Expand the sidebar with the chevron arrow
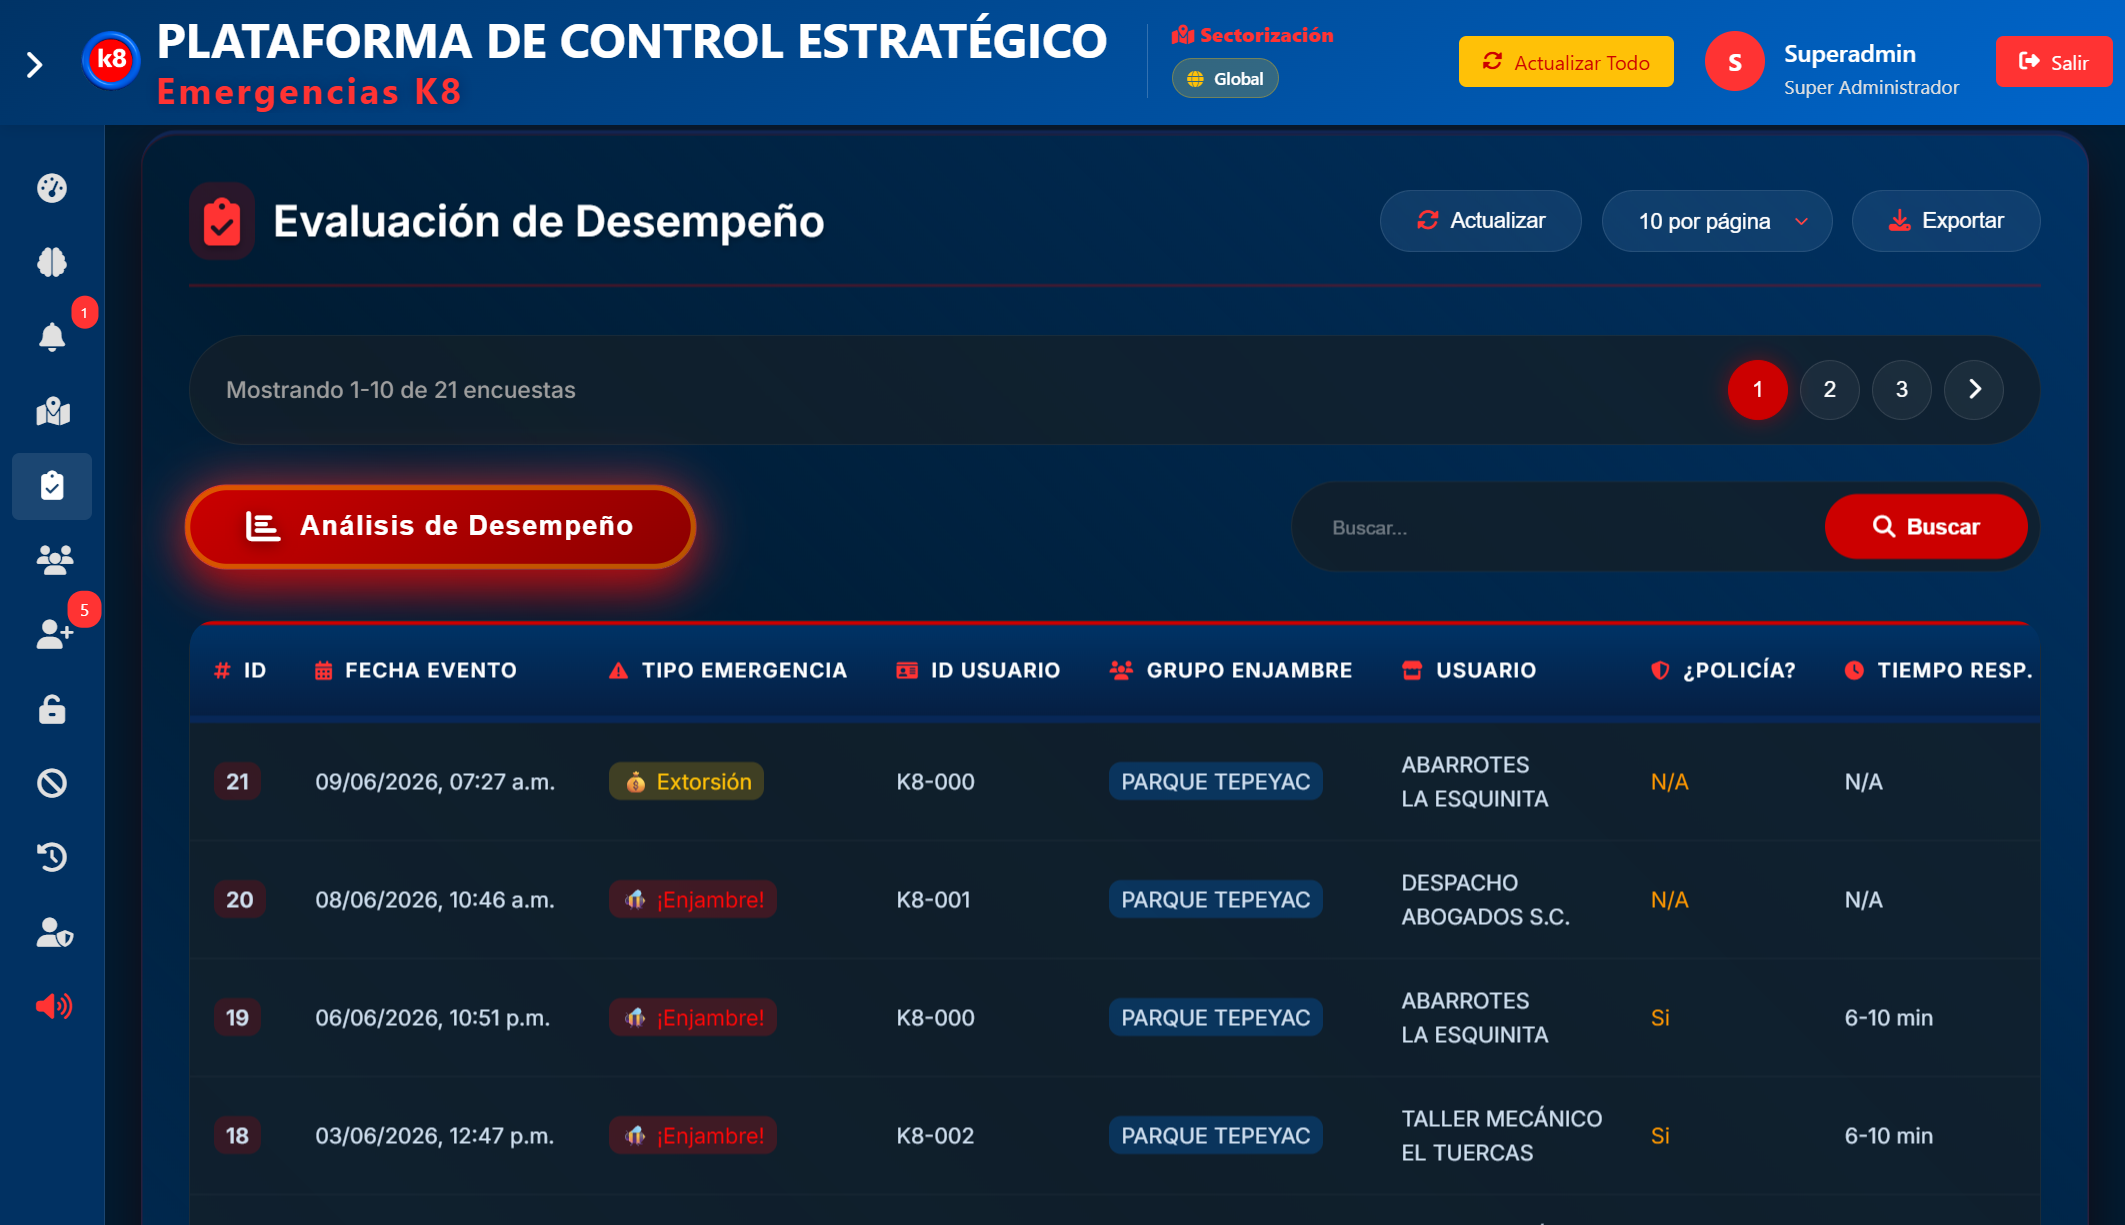This screenshot has height=1225, width=2125. point(35,65)
